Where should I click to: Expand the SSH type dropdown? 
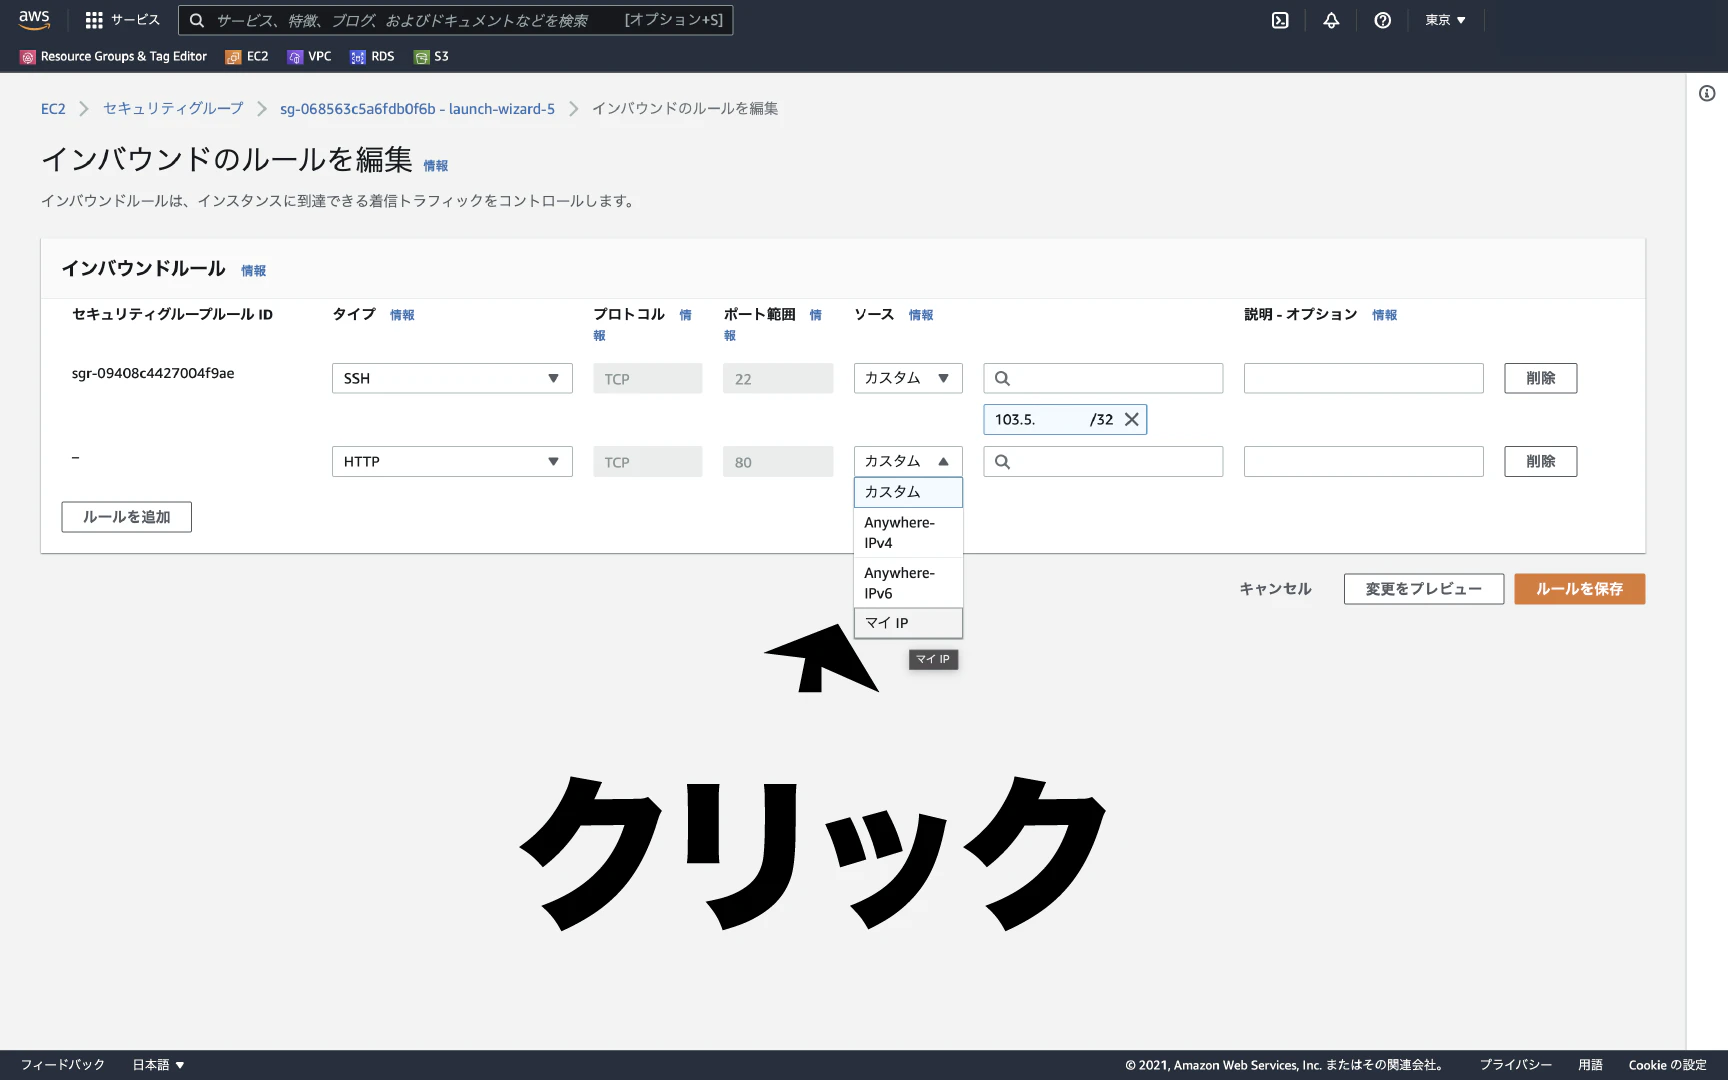(452, 378)
